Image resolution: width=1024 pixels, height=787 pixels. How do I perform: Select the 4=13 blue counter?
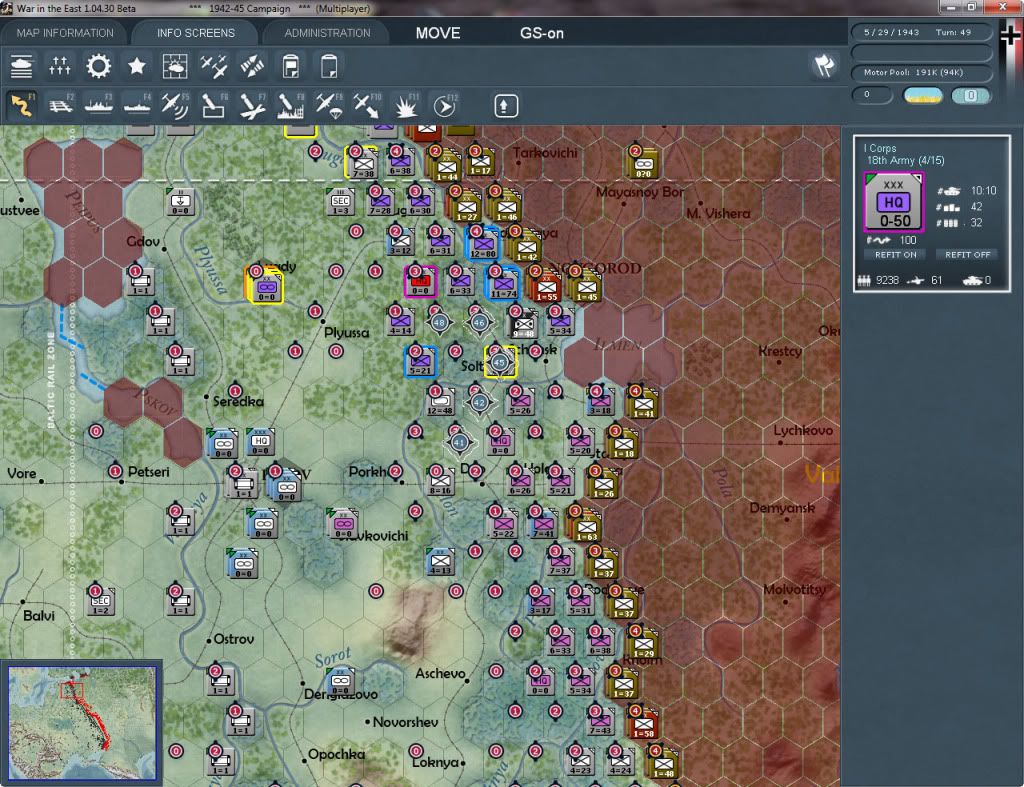[441, 562]
